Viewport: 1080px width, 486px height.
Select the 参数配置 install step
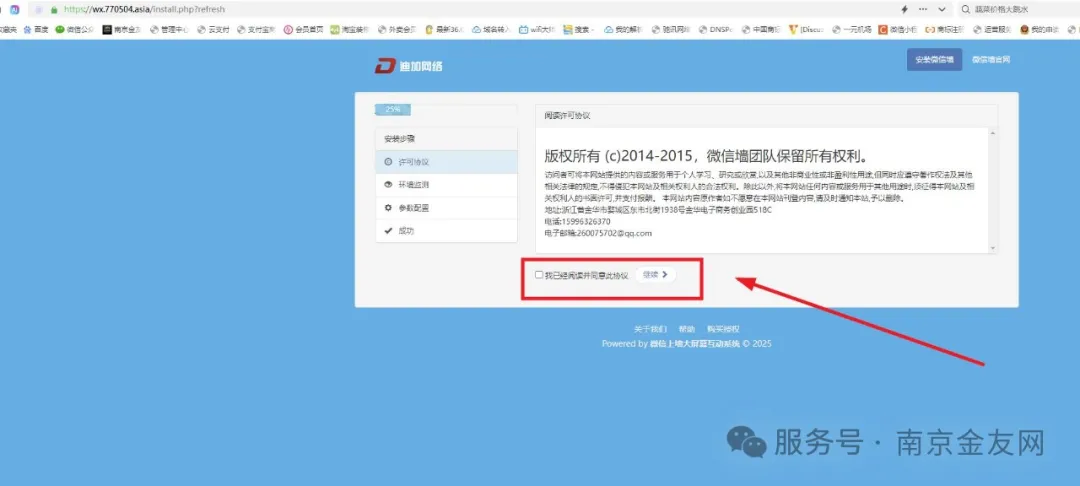[x=446, y=208]
